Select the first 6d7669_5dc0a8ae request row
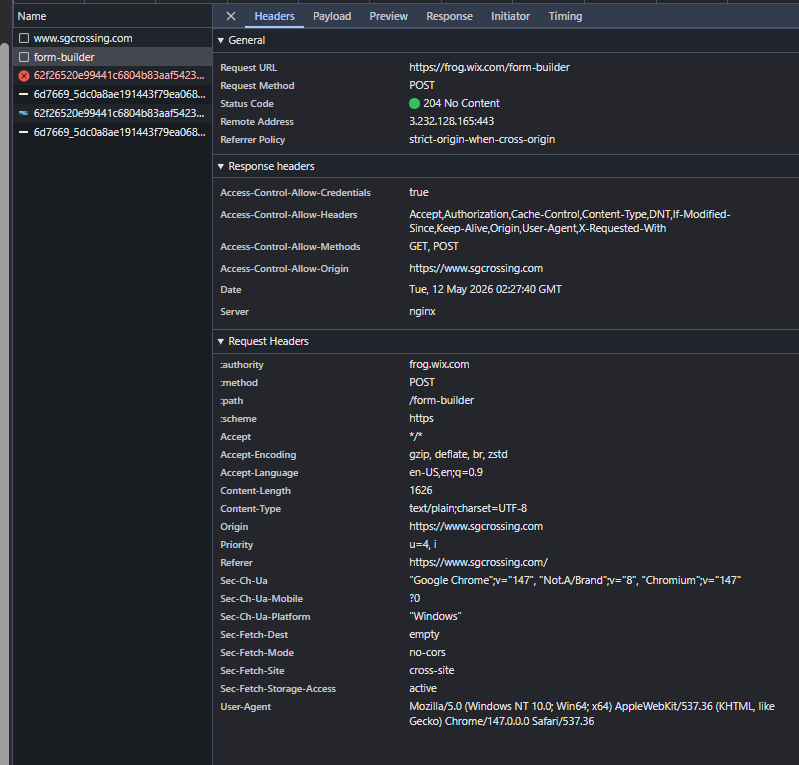The height and width of the screenshot is (765, 799). pos(112,94)
